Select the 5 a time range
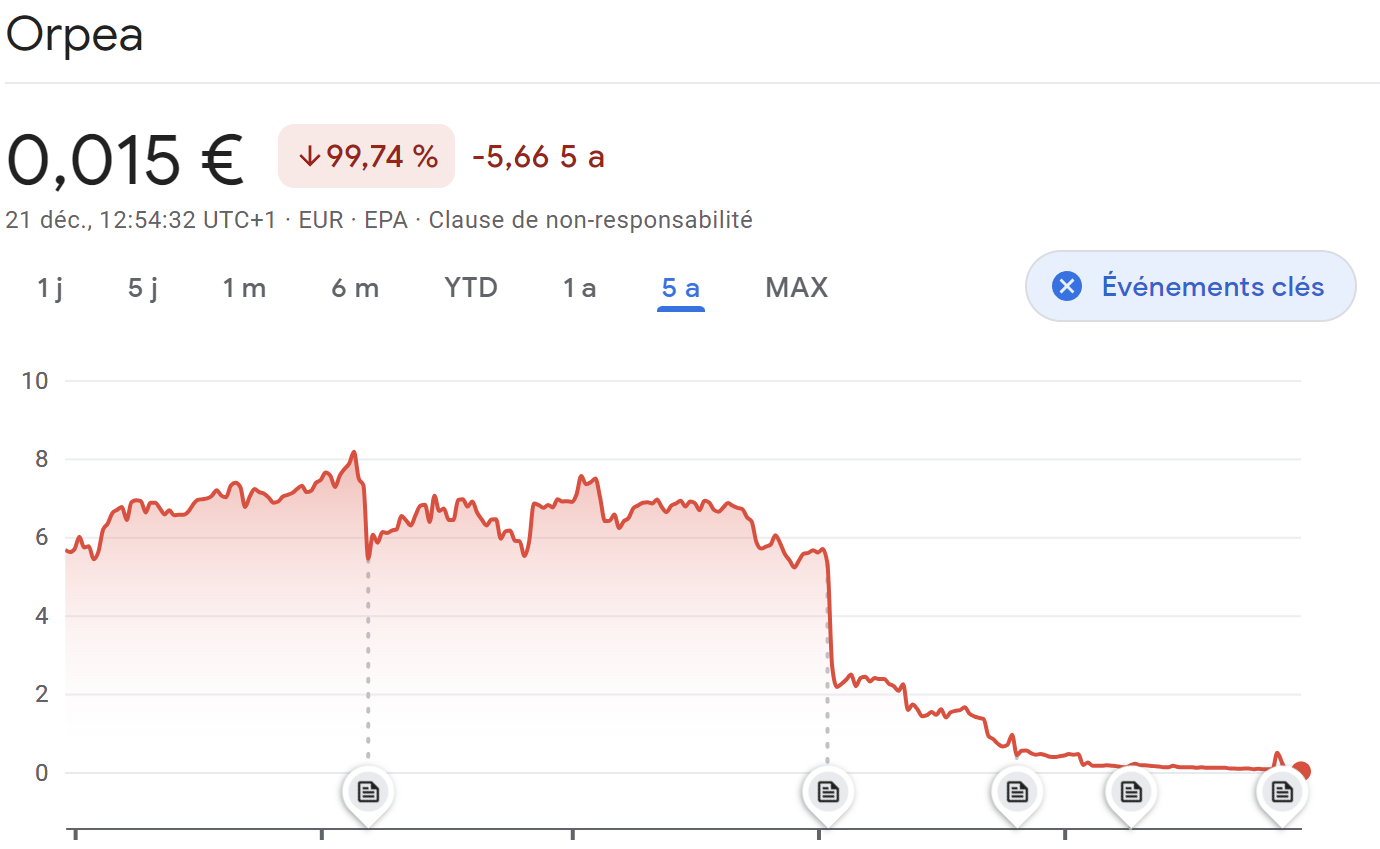The width and height of the screenshot is (1380, 849). pyautogui.click(x=681, y=288)
